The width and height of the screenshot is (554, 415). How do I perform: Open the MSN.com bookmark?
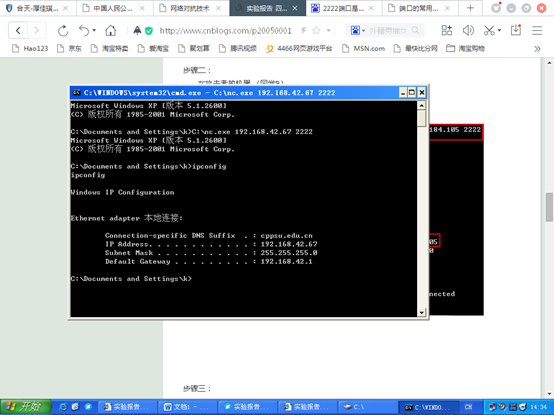point(364,48)
